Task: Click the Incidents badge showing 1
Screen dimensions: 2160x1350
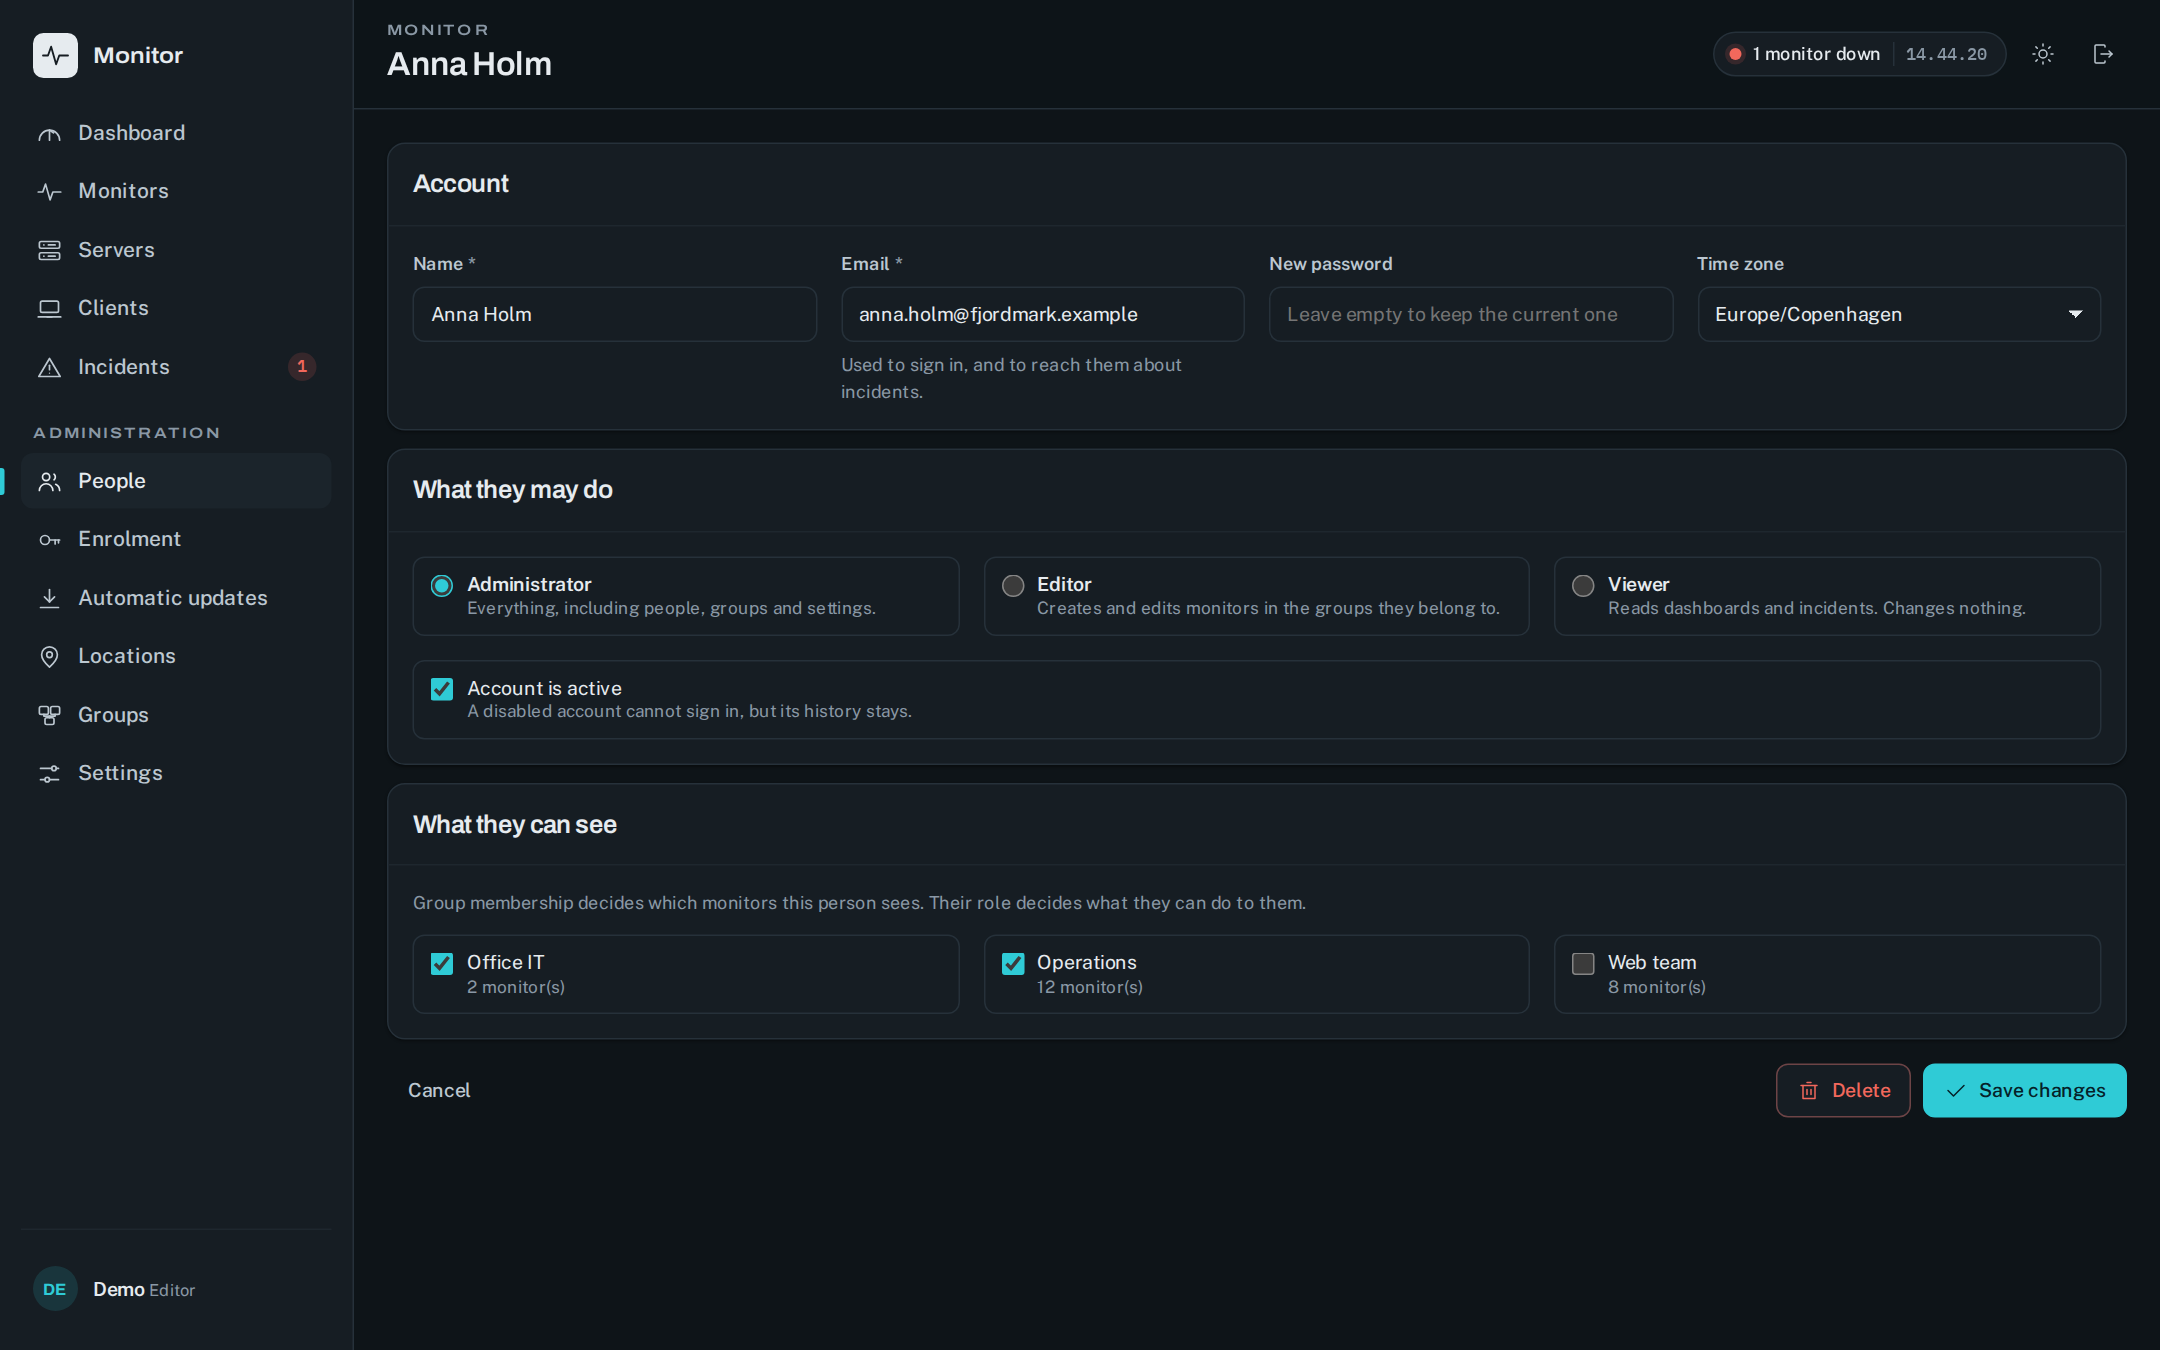Action: [x=302, y=367]
